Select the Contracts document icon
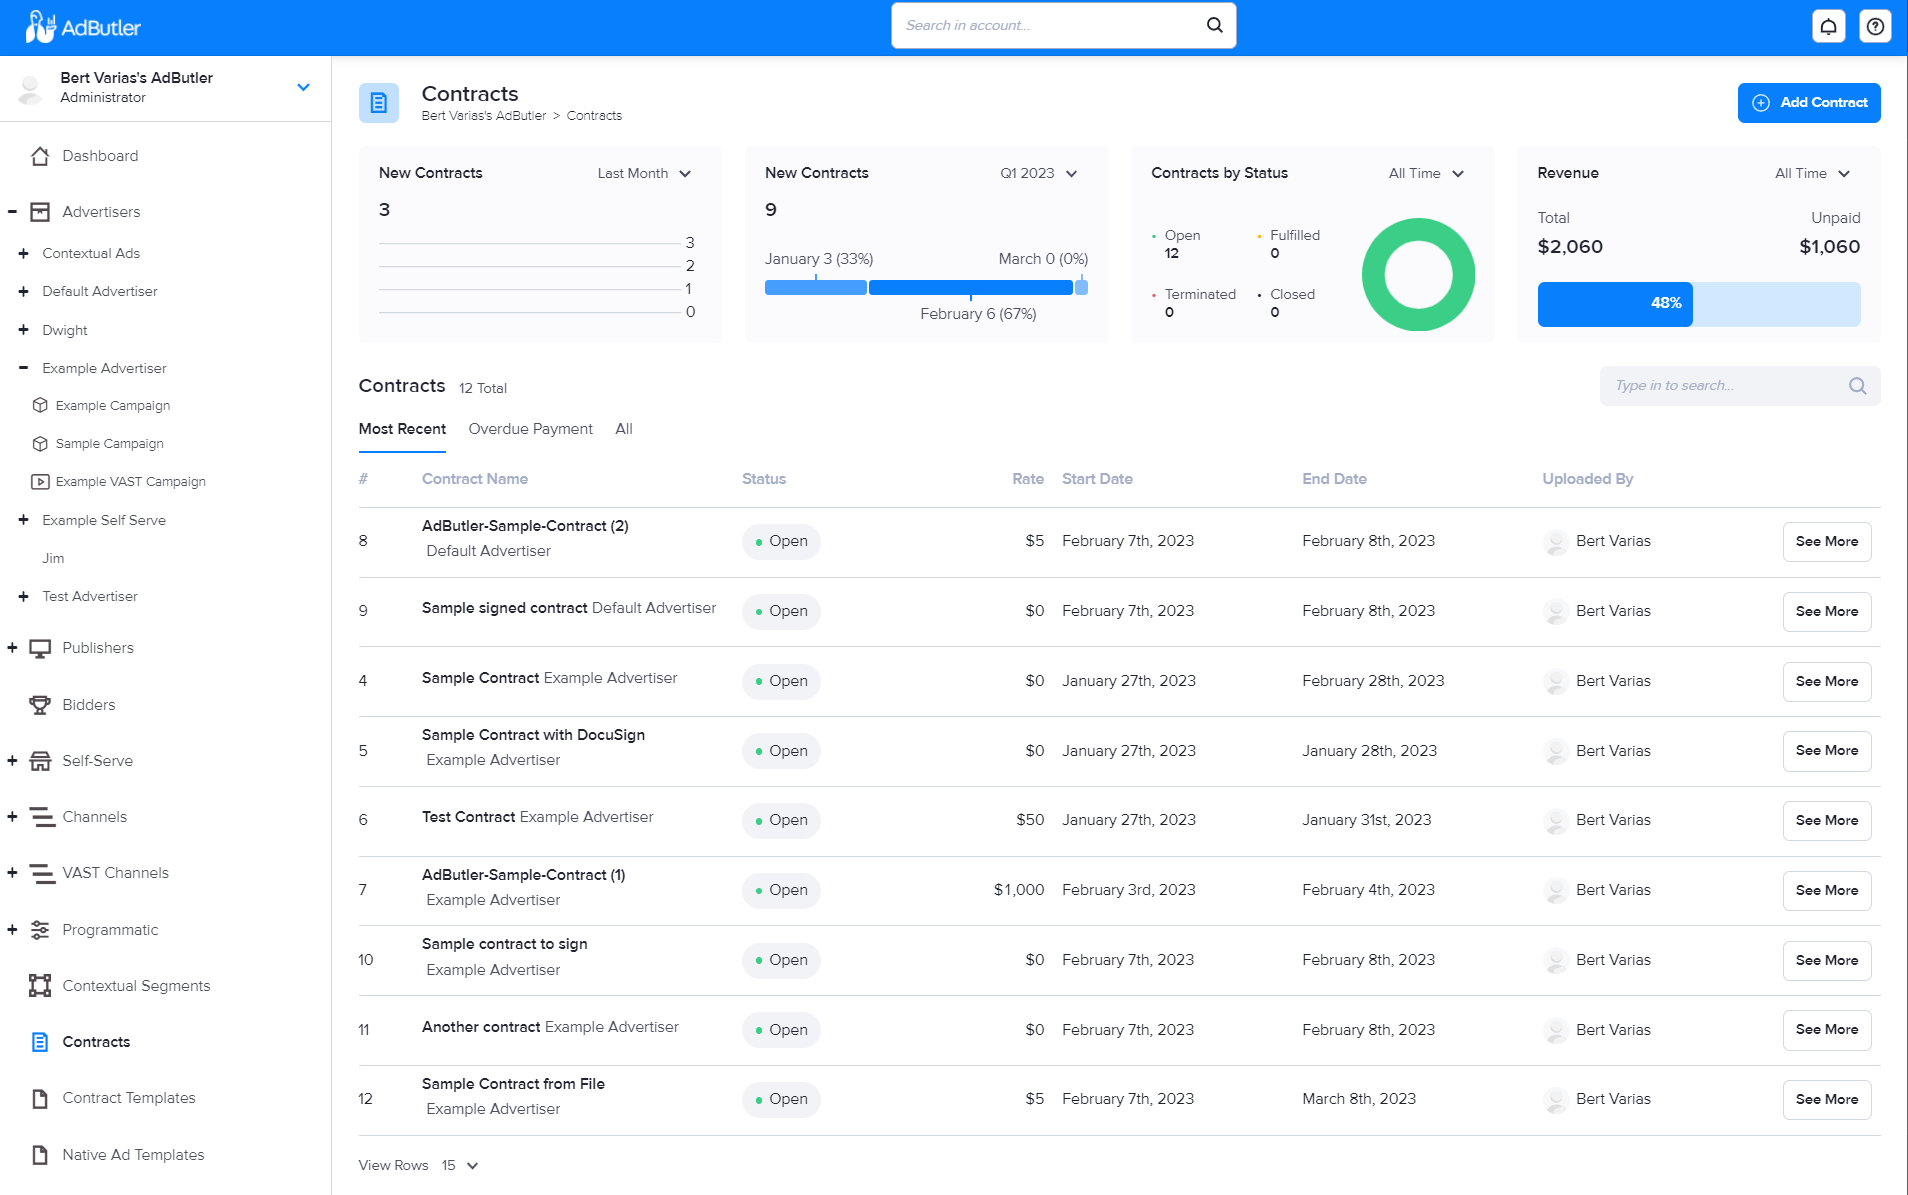Image resolution: width=1908 pixels, height=1195 pixels. 40,1041
